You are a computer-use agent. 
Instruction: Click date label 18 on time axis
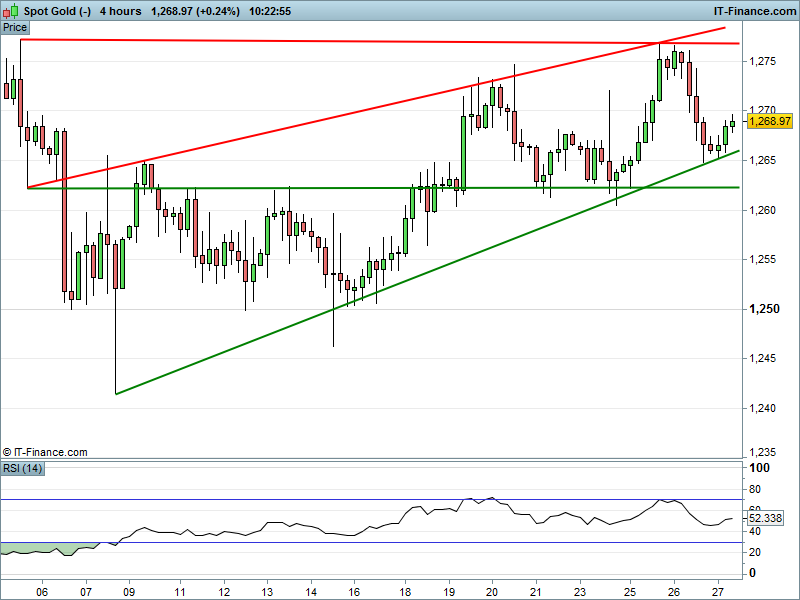[x=405, y=592]
